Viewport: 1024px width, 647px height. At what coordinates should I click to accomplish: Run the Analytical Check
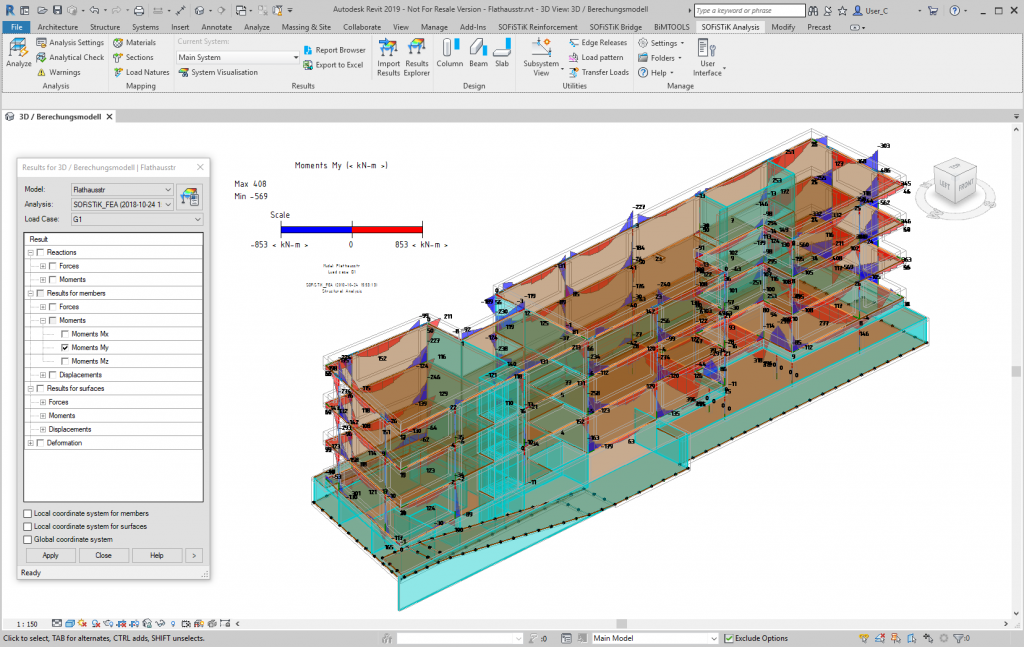(x=70, y=57)
